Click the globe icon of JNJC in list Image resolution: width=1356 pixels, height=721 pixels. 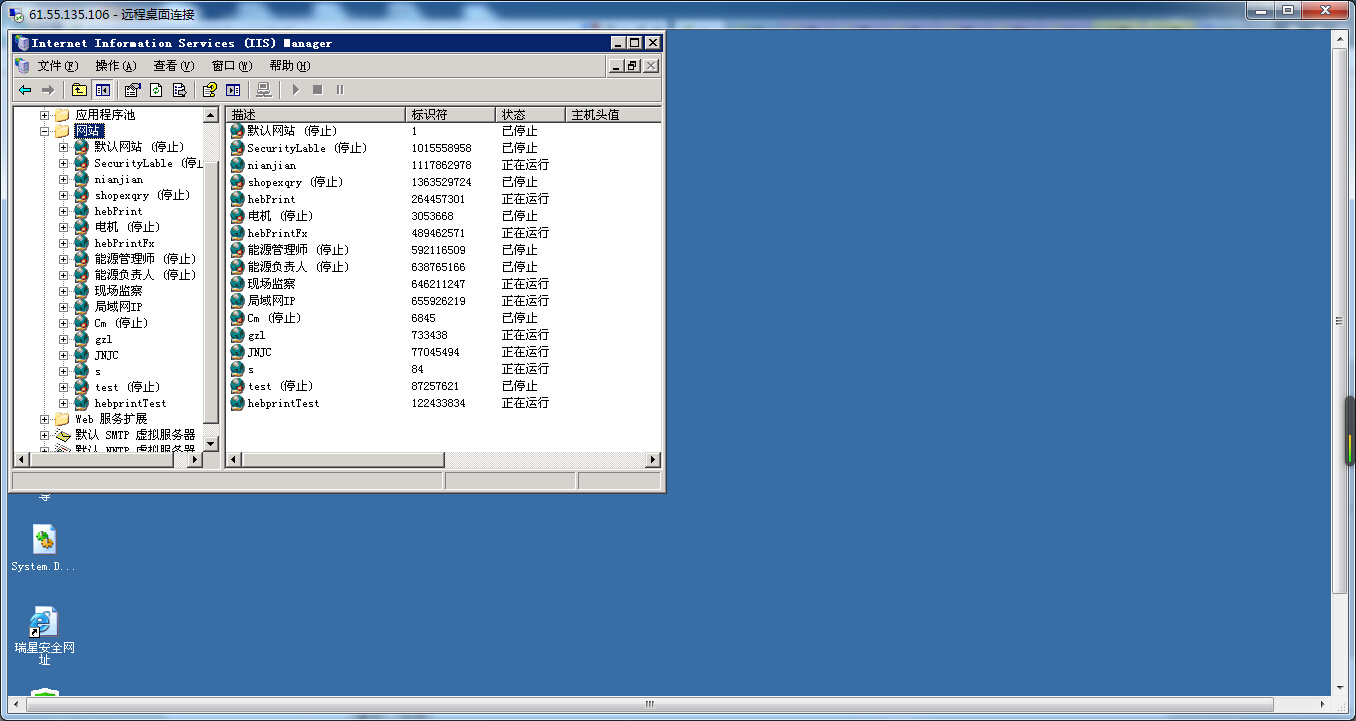point(237,352)
